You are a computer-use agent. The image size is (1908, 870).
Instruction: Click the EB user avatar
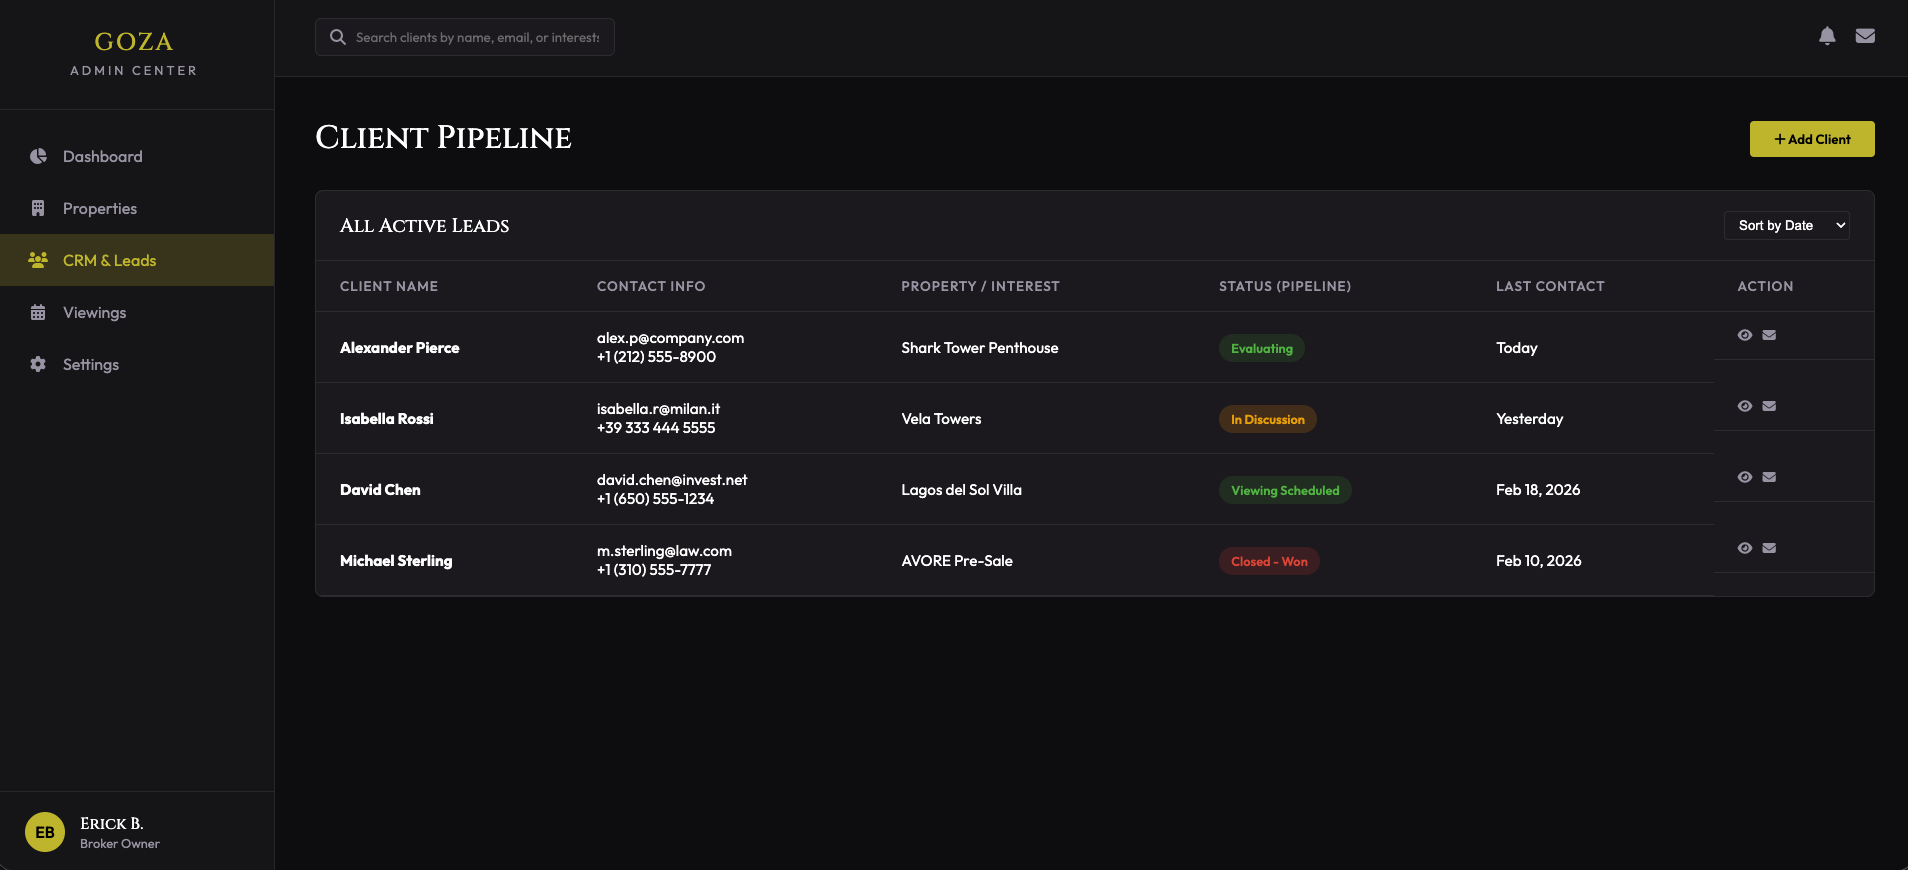tap(45, 832)
